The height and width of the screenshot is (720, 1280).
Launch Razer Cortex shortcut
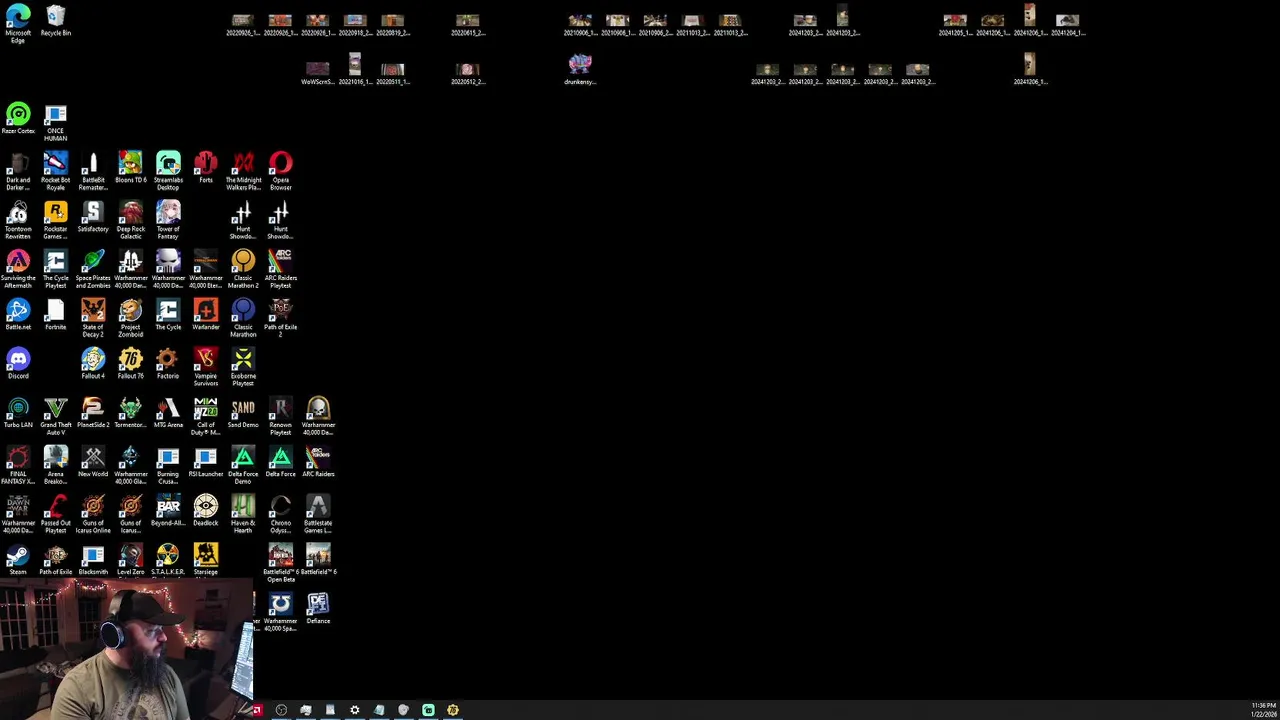pos(18,118)
